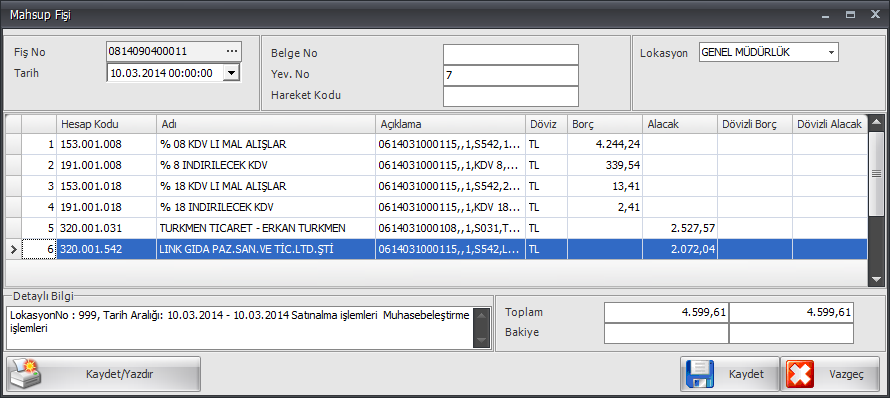Click the % 18 KDV LI MAL ALIŞLAR cell

tap(266, 186)
